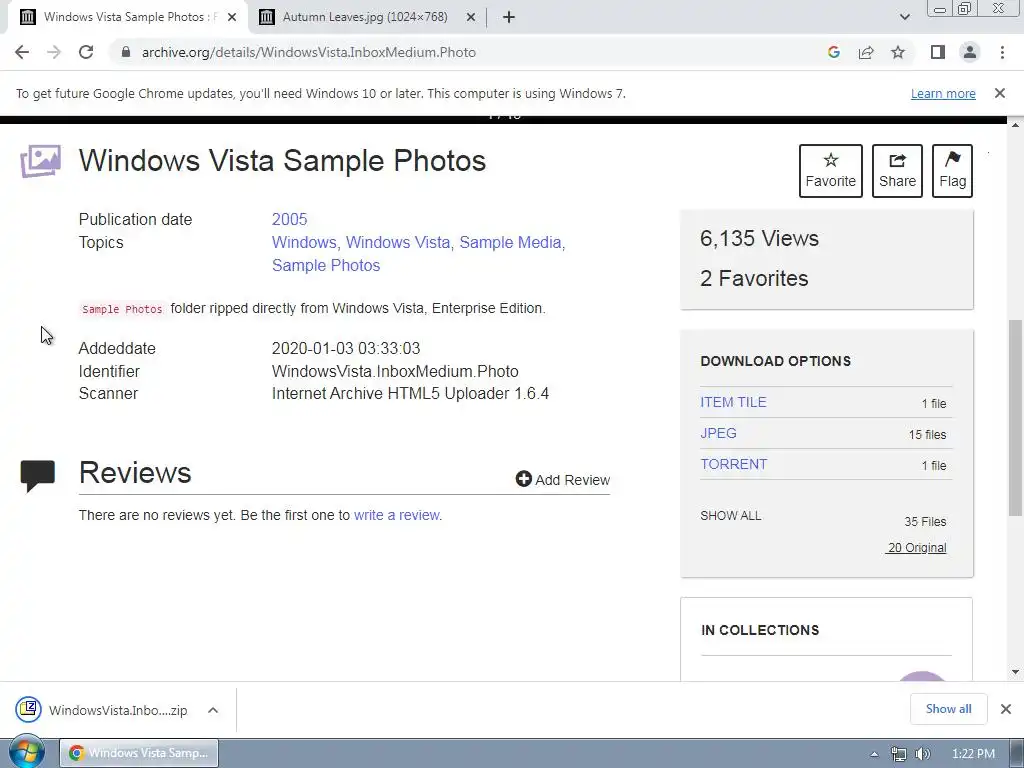Click the page vertical scrollbar thumb
The image size is (1024, 768).
tap(1016, 418)
